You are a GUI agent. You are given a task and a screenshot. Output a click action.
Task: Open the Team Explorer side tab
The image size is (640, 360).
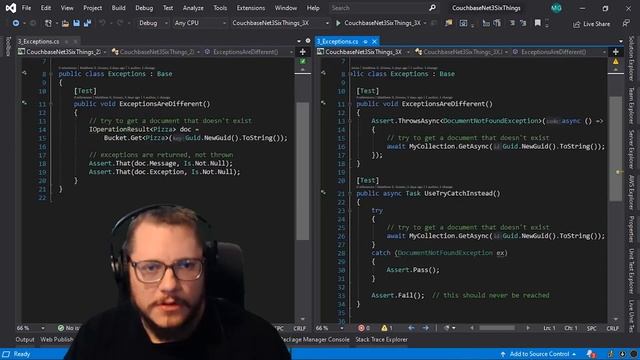click(x=631, y=105)
